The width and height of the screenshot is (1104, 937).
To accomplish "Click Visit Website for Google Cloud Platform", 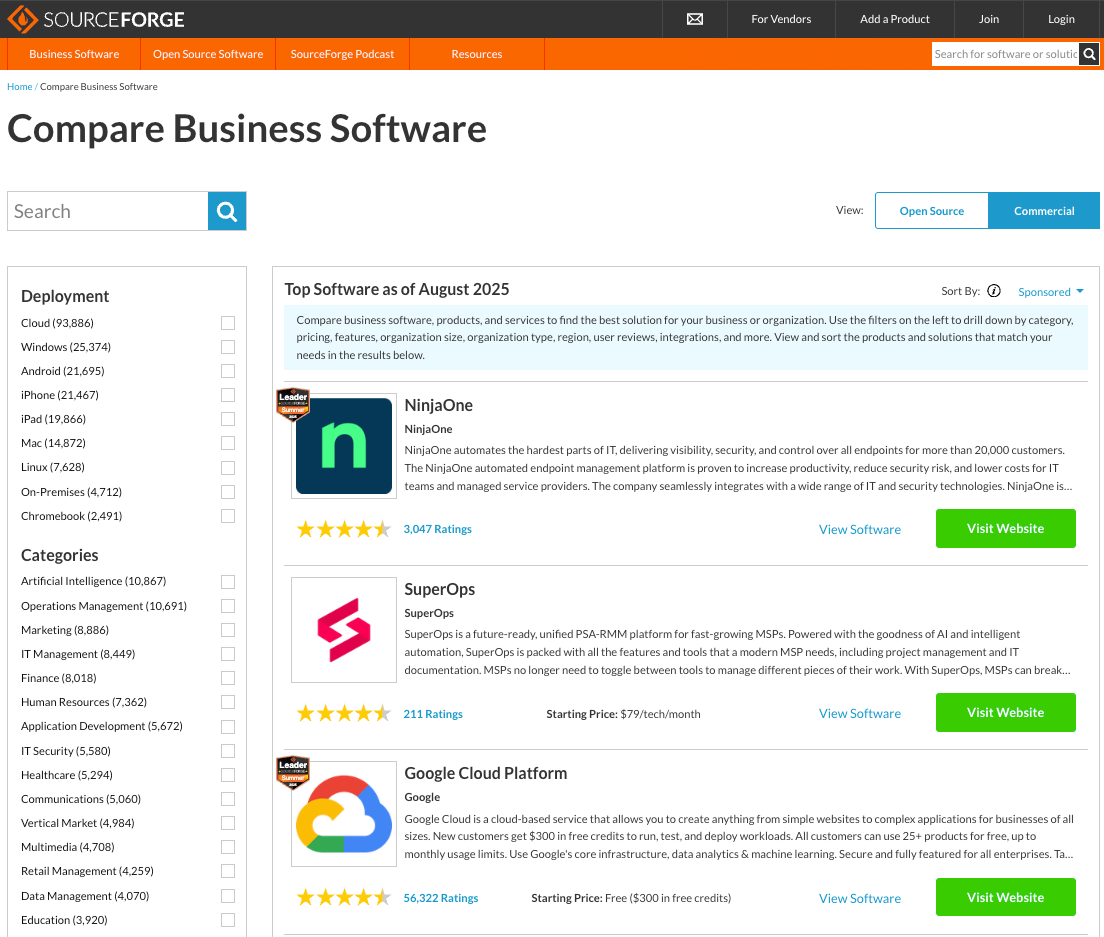I will (1005, 898).
